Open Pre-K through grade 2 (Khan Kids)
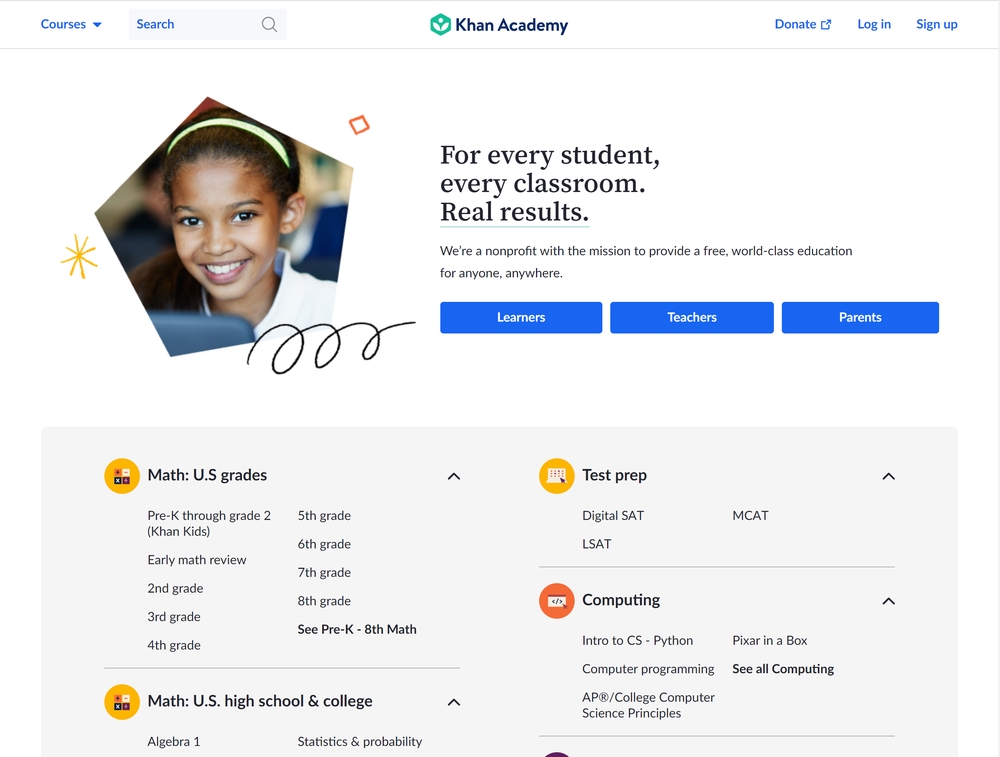The height and width of the screenshot is (757, 1000). pos(209,523)
